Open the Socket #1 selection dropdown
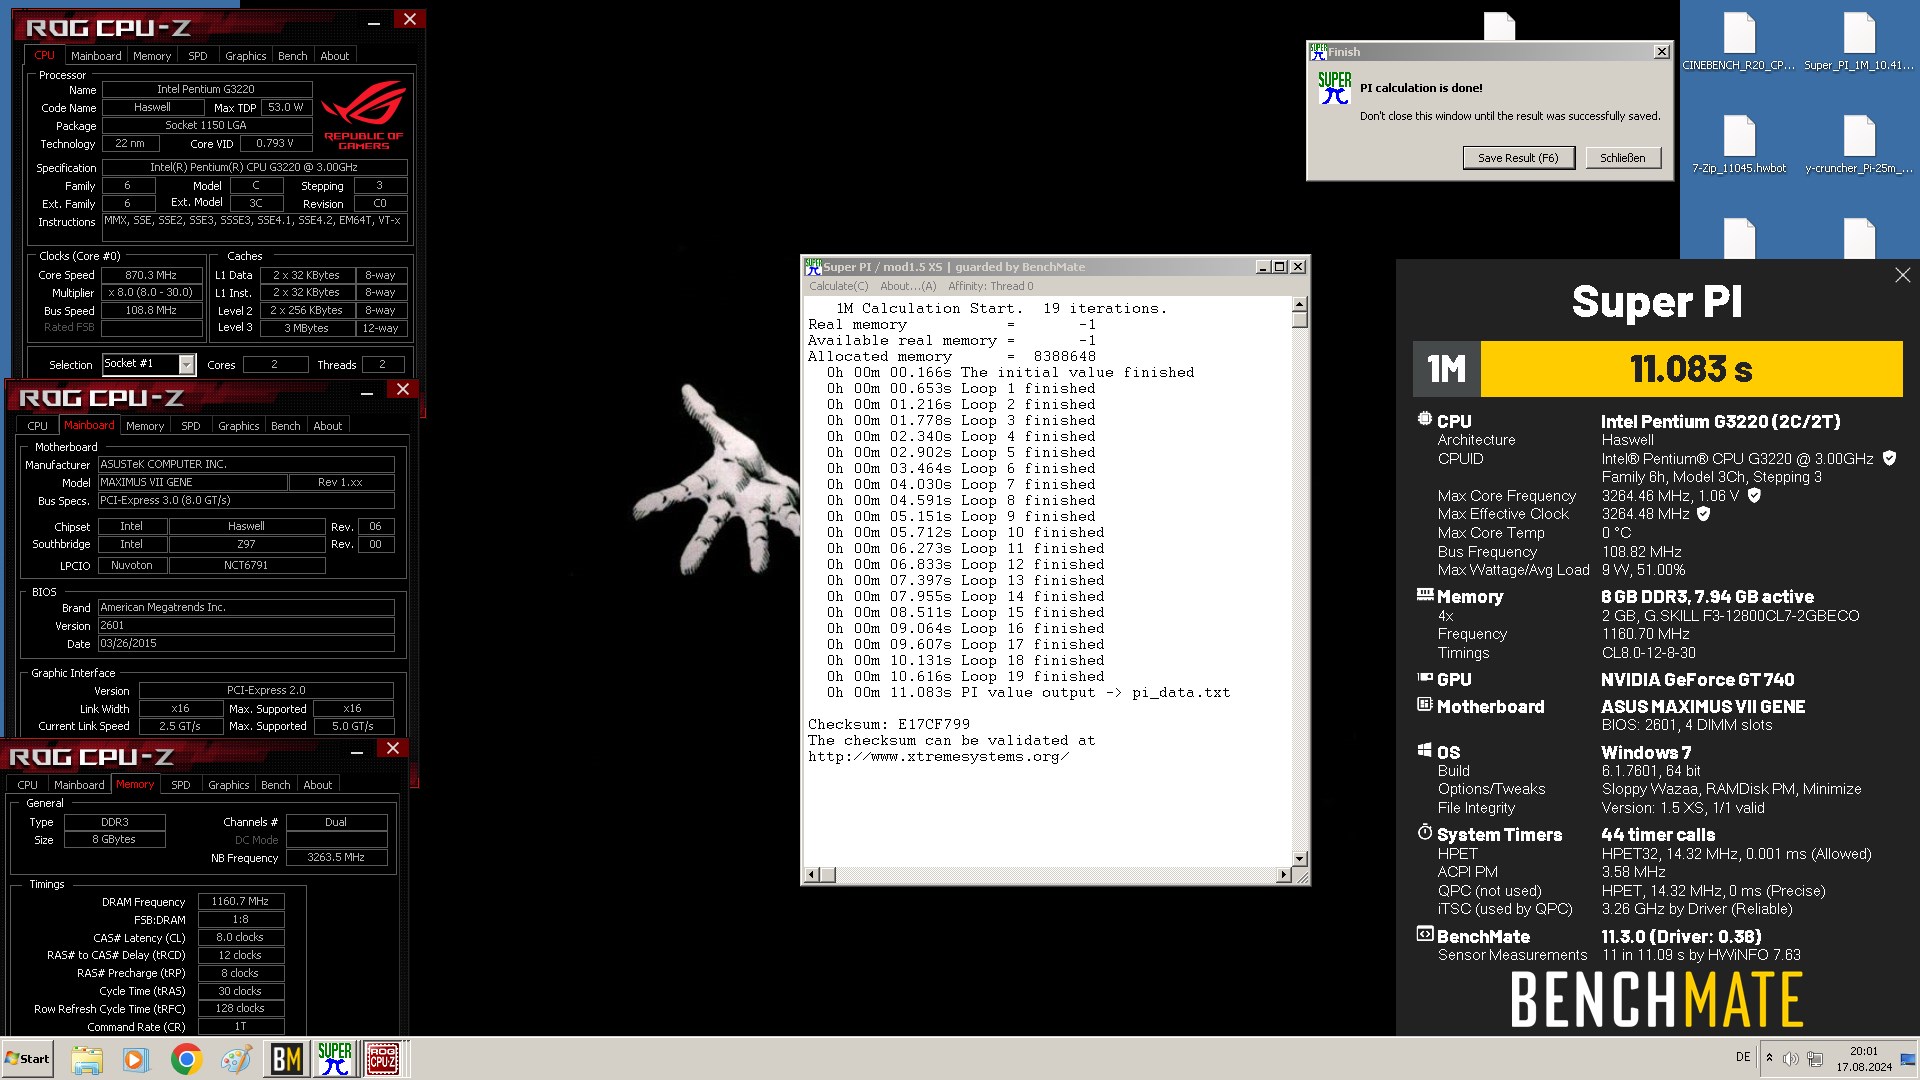 point(186,364)
